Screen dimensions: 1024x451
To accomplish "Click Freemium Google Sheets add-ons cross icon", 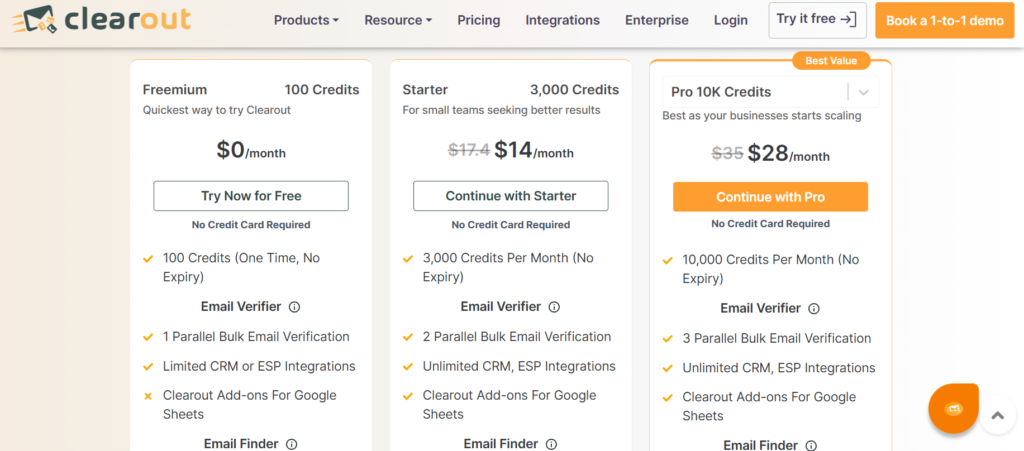I will point(148,396).
